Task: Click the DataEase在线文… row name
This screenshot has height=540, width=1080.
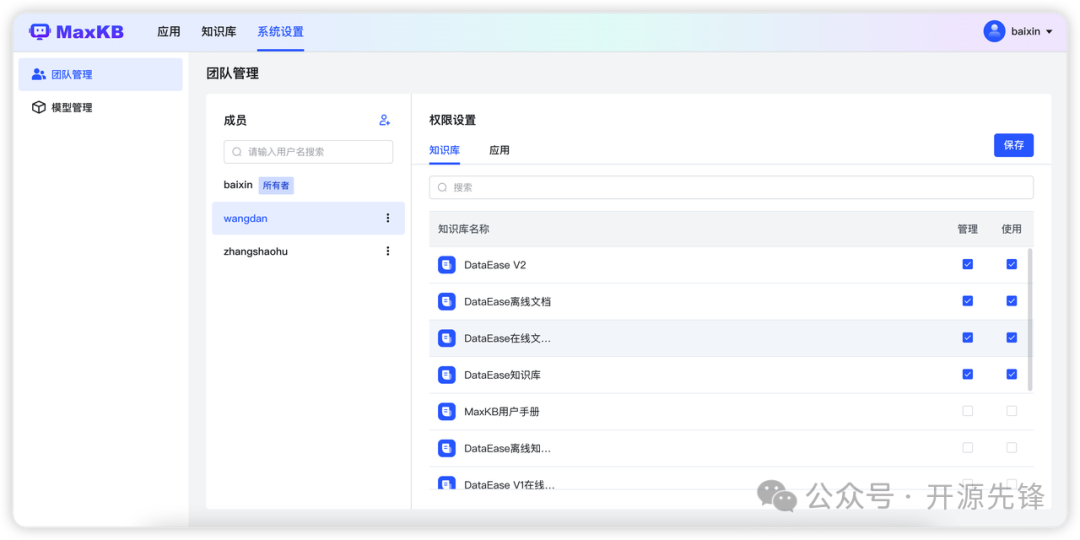Action: pos(508,338)
